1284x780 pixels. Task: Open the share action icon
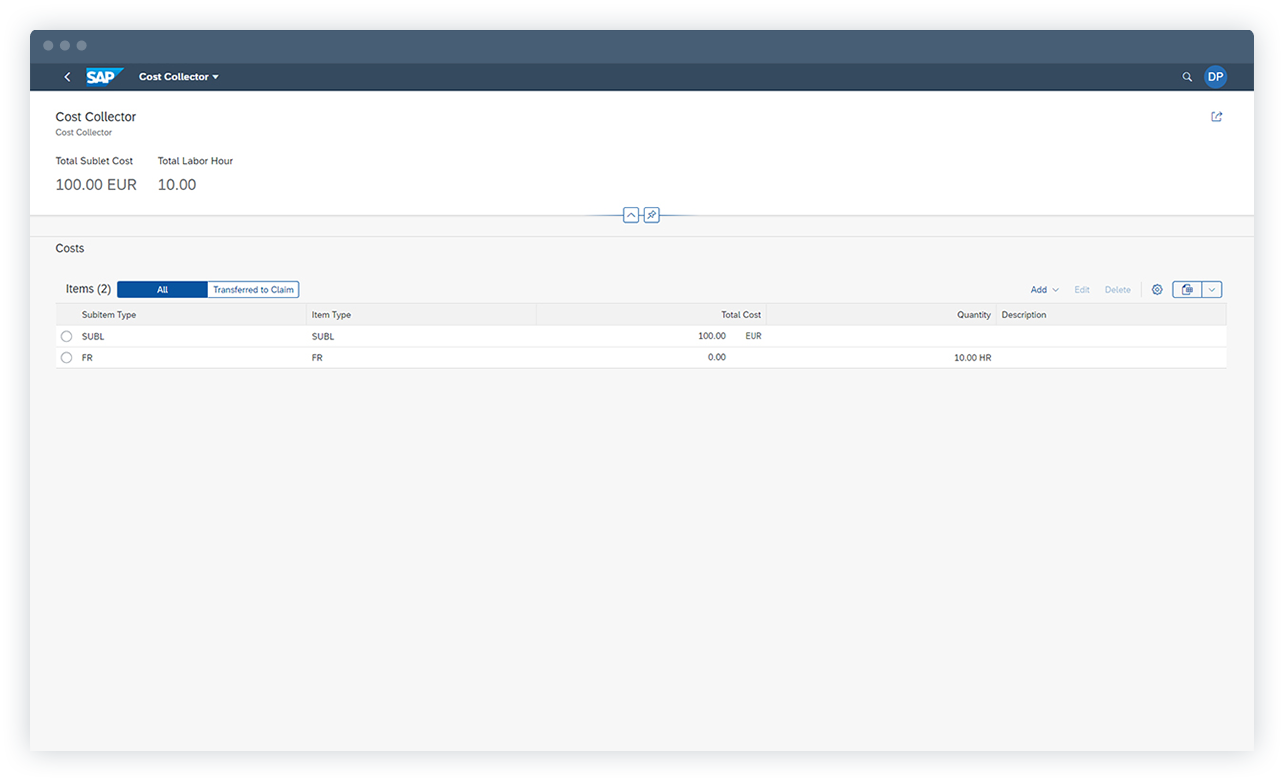pyautogui.click(x=1216, y=117)
